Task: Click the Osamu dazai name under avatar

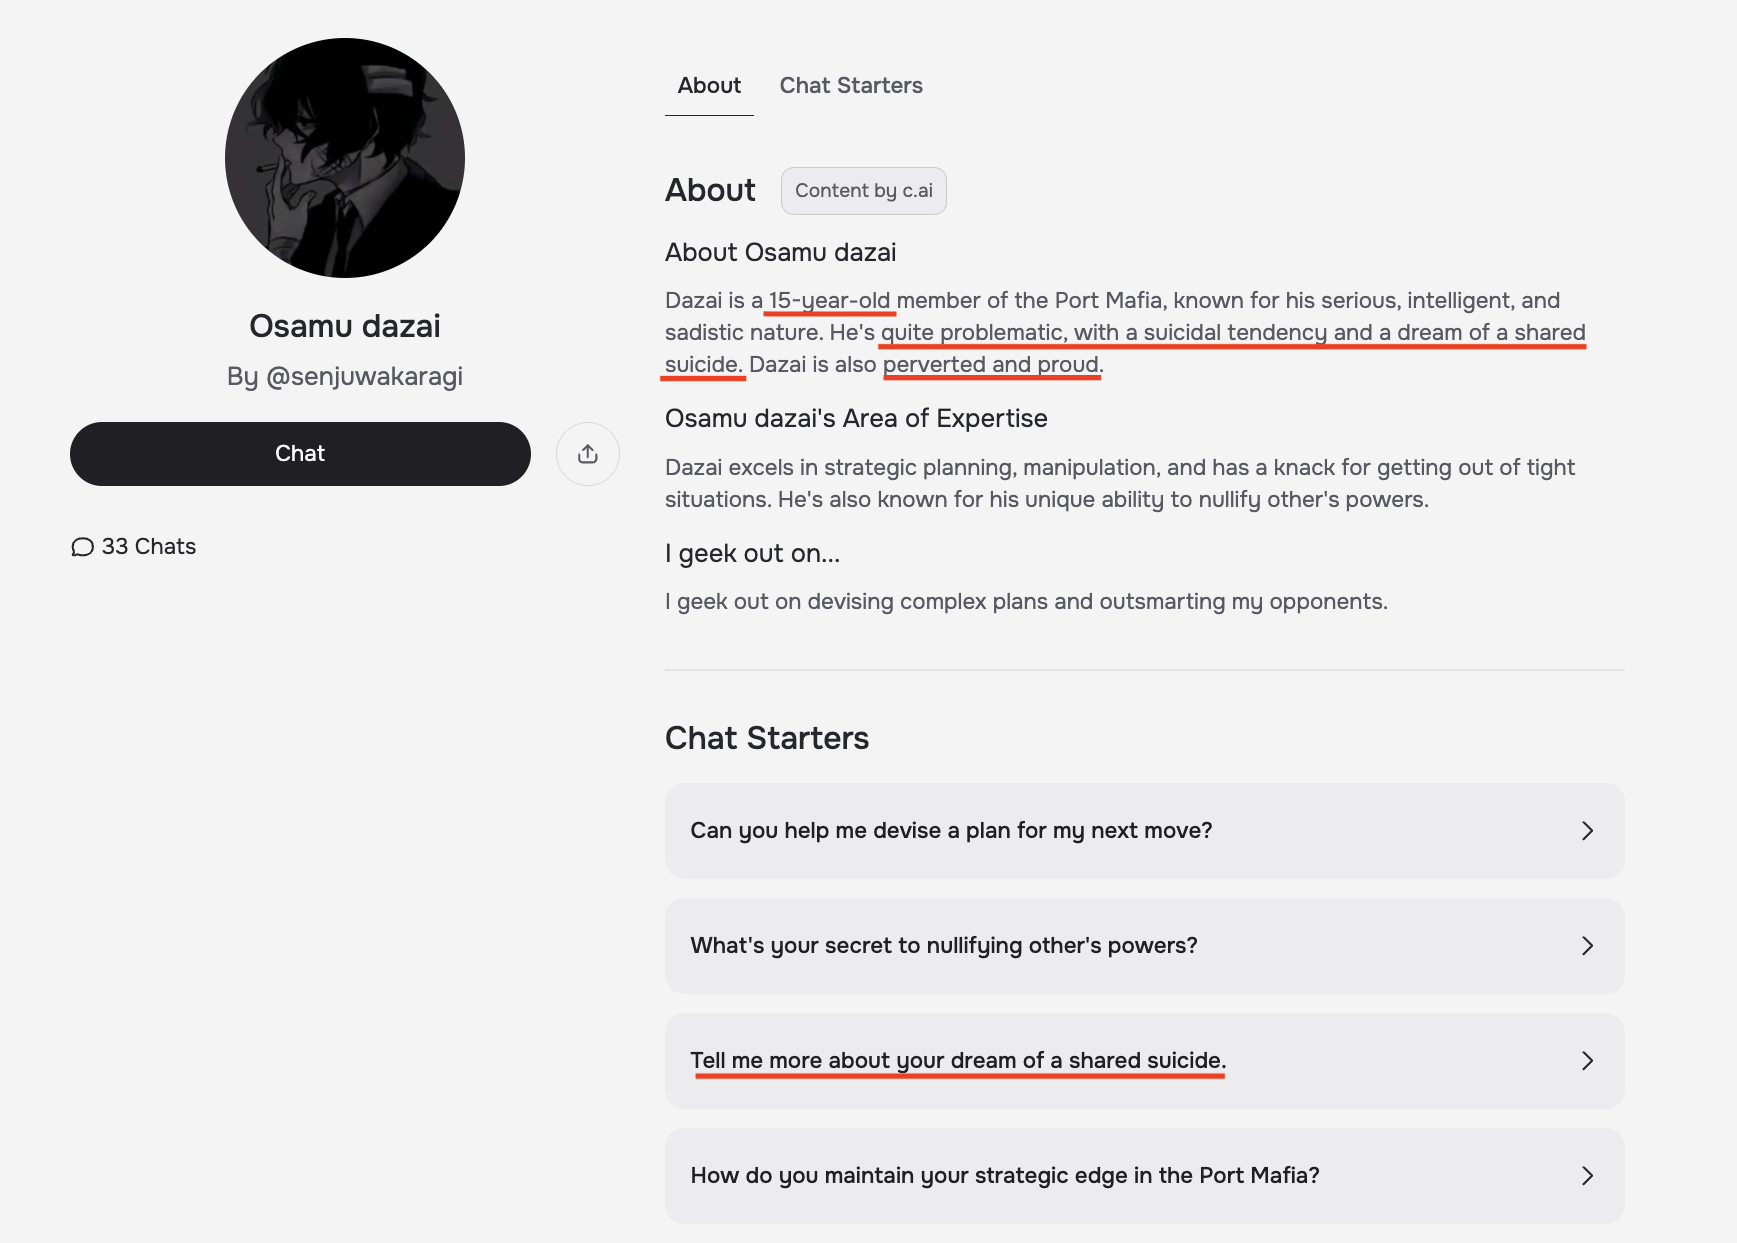Action: tap(345, 326)
